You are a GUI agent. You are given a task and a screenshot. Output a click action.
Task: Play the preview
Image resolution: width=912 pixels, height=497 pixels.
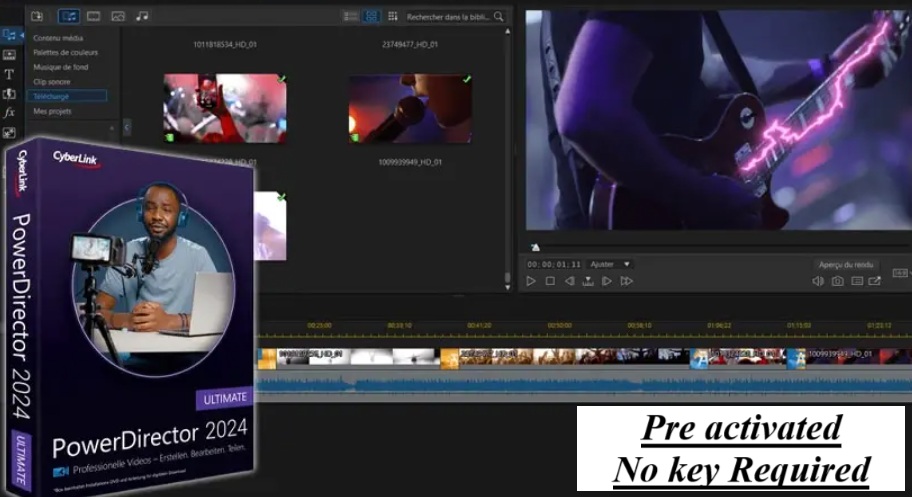tap(531, 281)
